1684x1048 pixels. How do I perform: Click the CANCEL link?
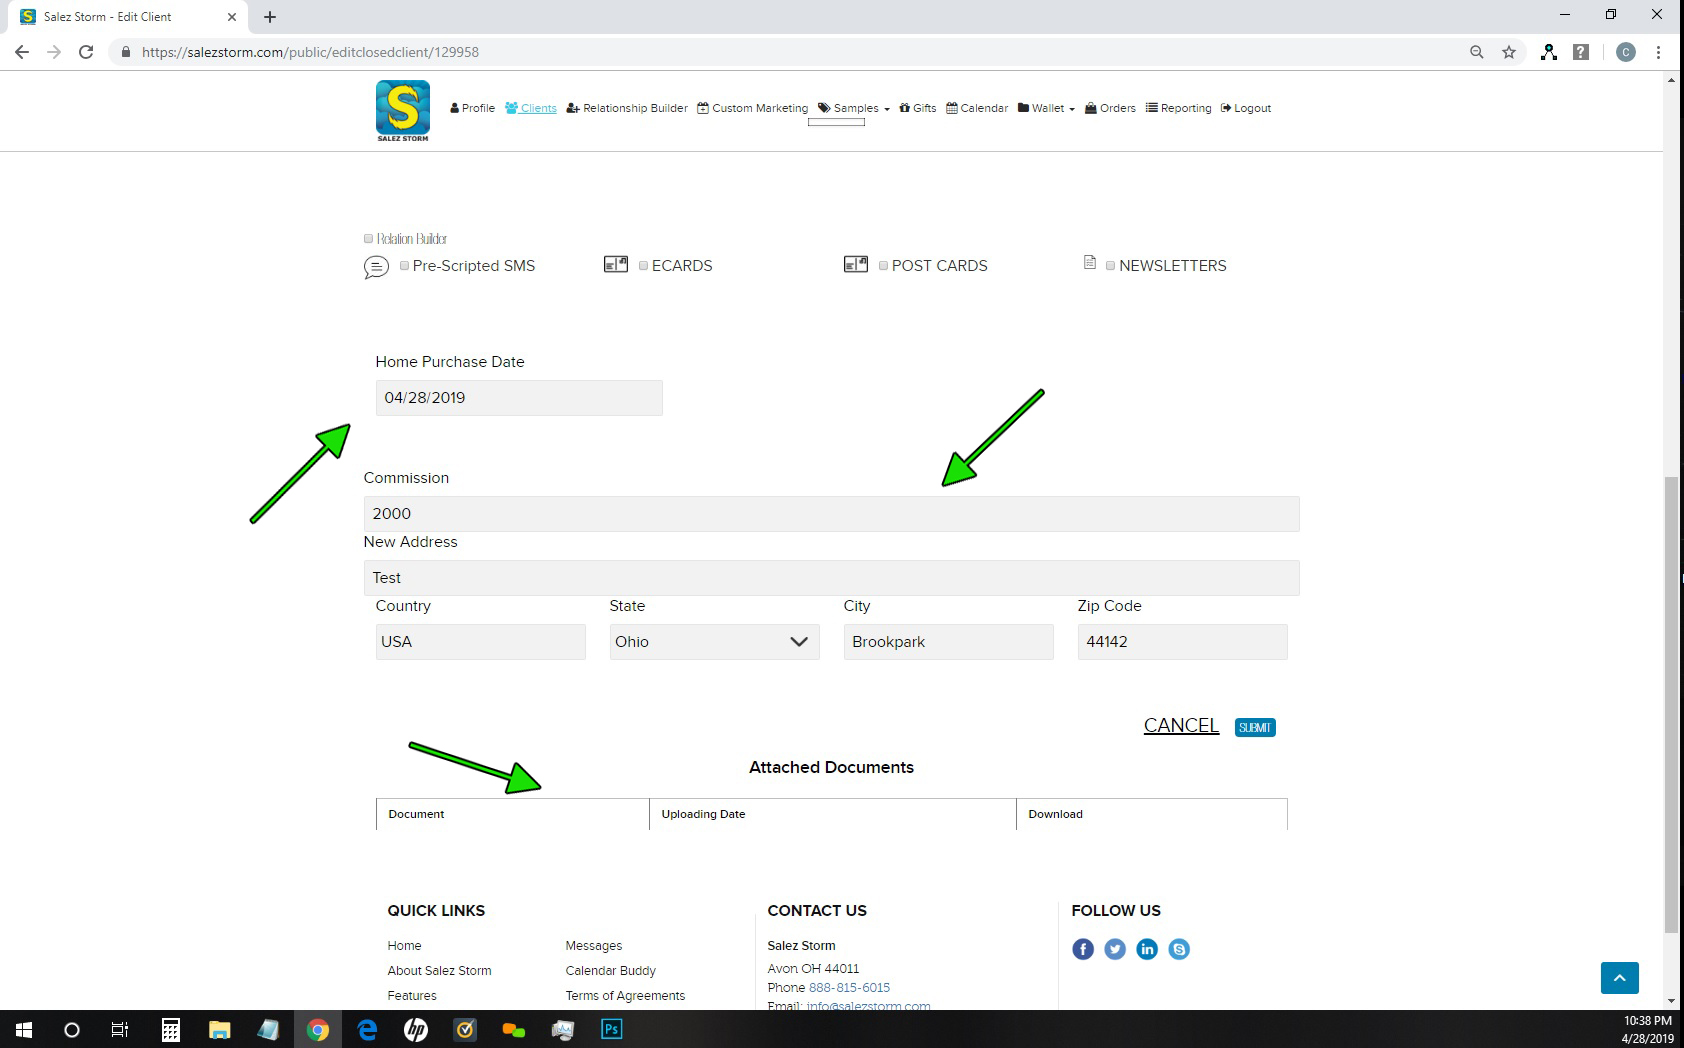pyautogui.click(x=1180, y=725)
